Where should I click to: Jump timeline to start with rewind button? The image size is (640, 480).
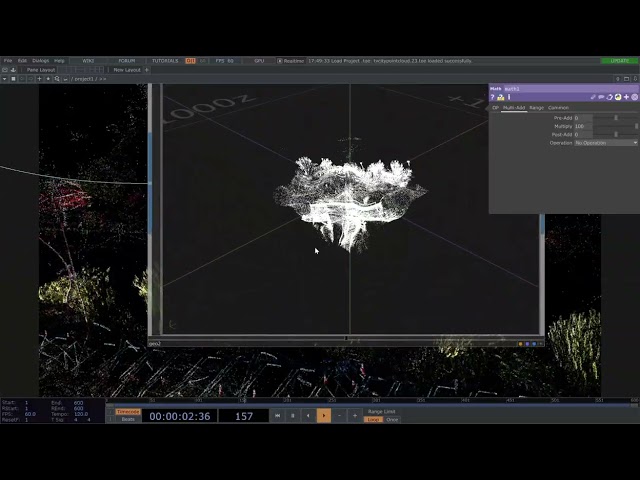click(278, 416)
